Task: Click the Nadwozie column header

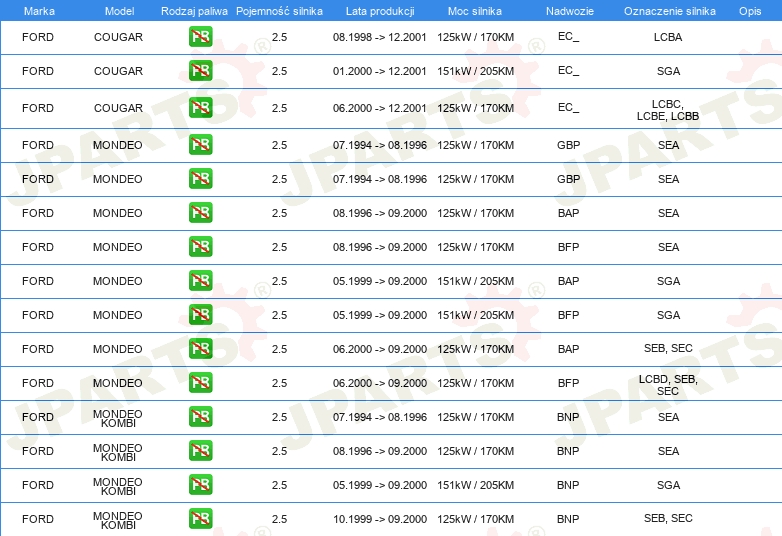Action: tap(570, 11)
